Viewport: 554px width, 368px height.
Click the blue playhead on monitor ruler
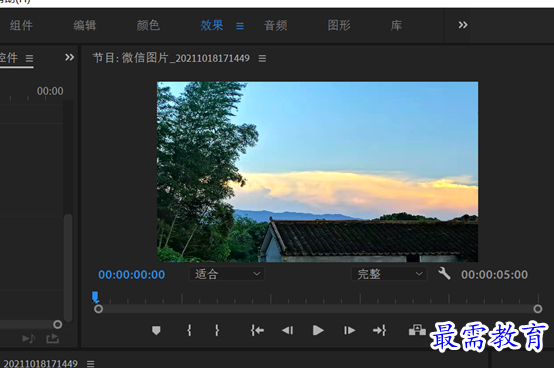tap(95, 297)
